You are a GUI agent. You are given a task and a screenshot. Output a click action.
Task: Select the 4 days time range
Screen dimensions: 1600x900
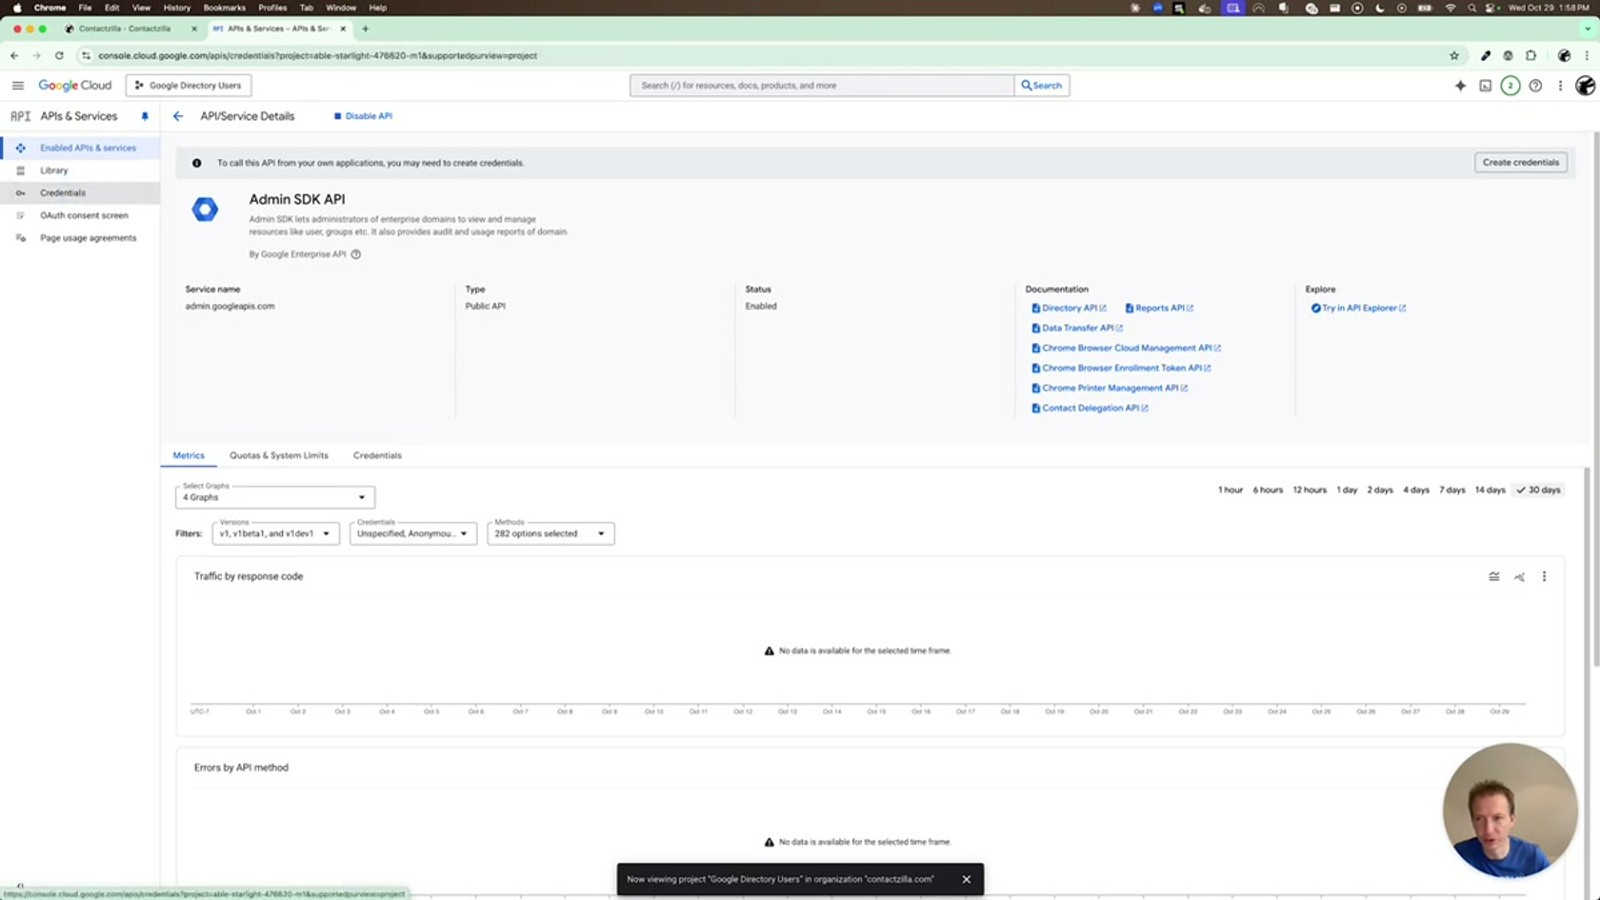pyautogui.click(x=1416, y=490)
